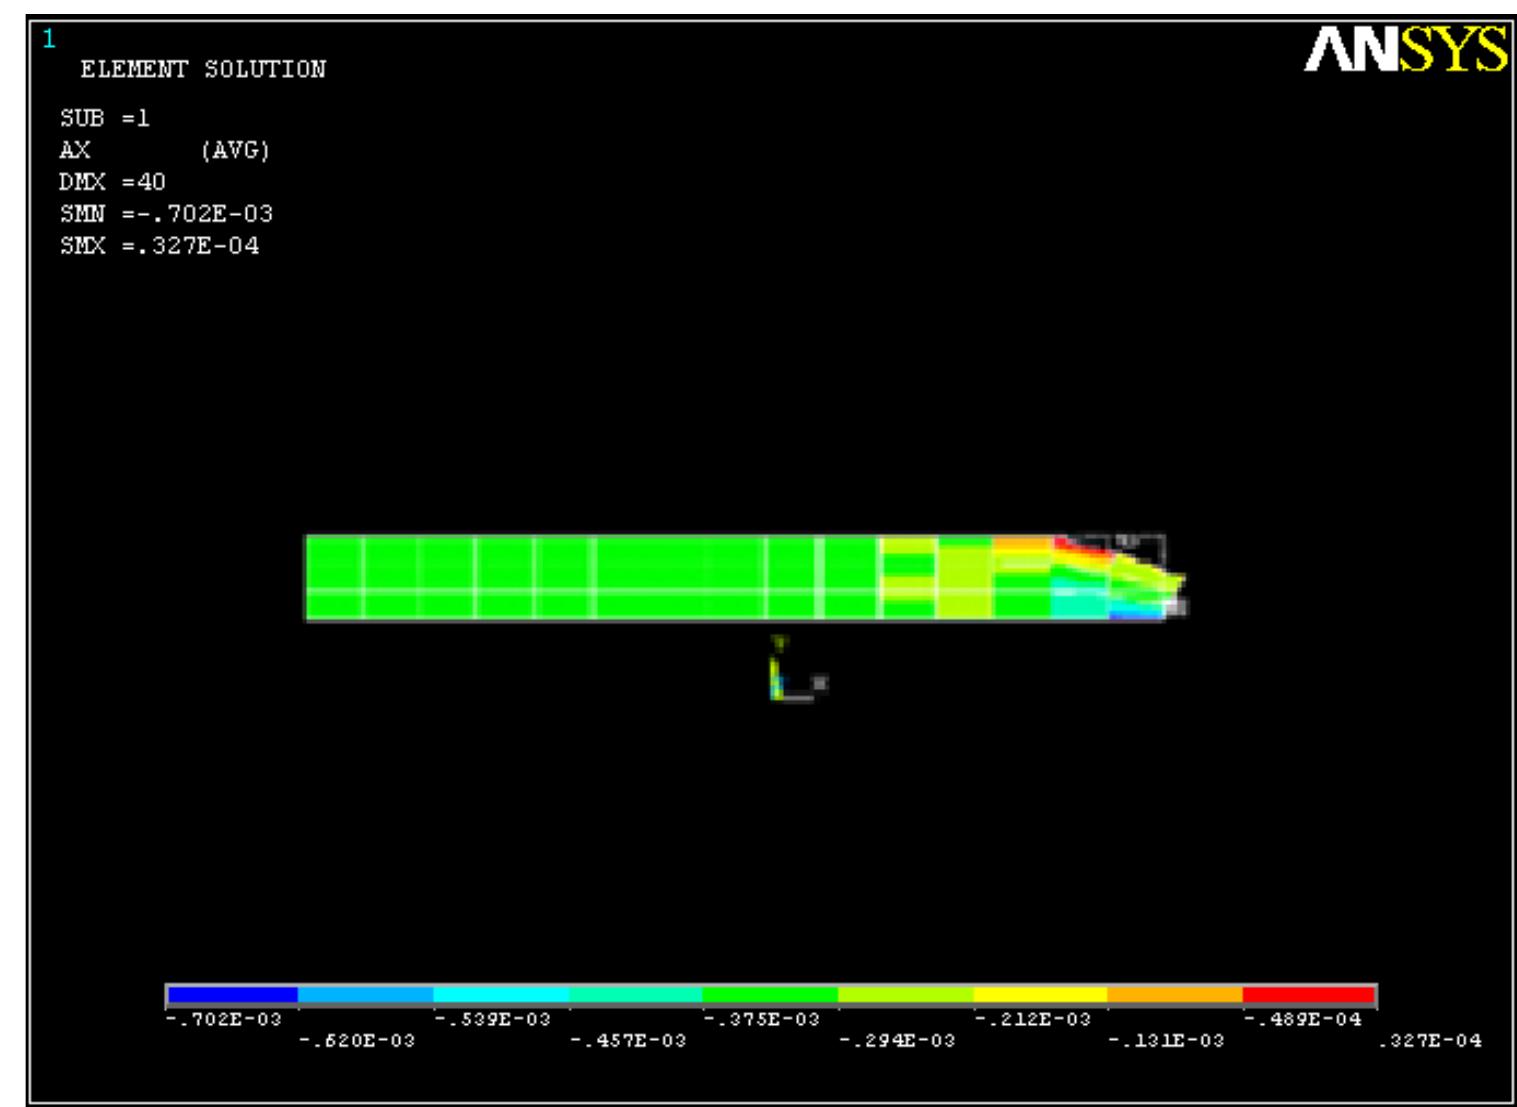Click legend value '-.489E-04'
Screen dimensions: 1517x1107
tap(1303, 1020)
